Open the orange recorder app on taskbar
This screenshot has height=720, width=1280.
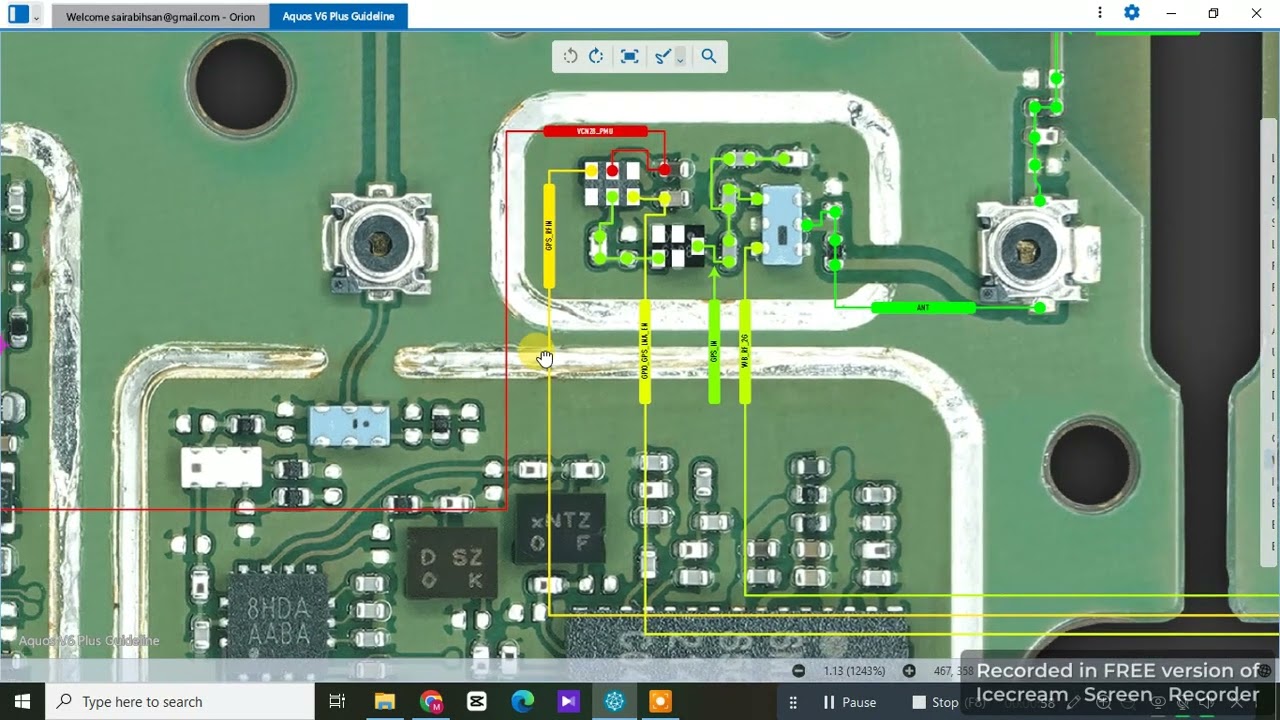coord(661,701)
